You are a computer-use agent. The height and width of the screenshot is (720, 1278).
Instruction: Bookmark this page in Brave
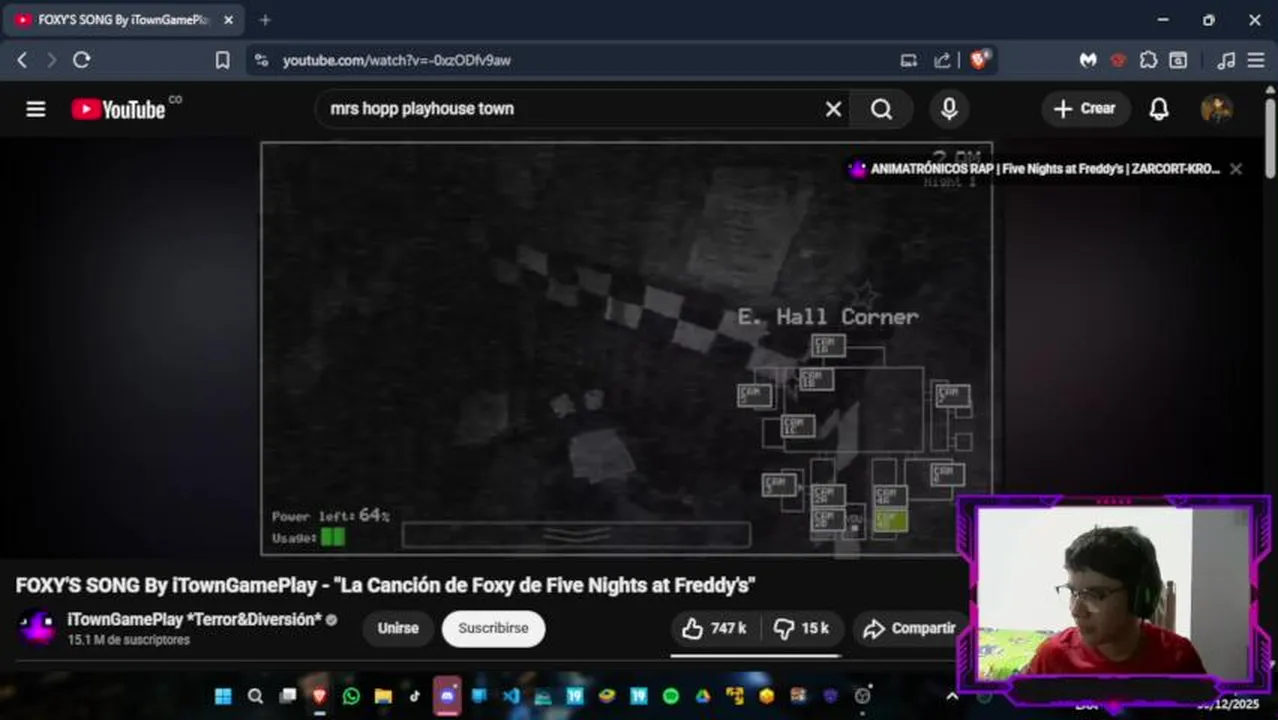(222, 60)
